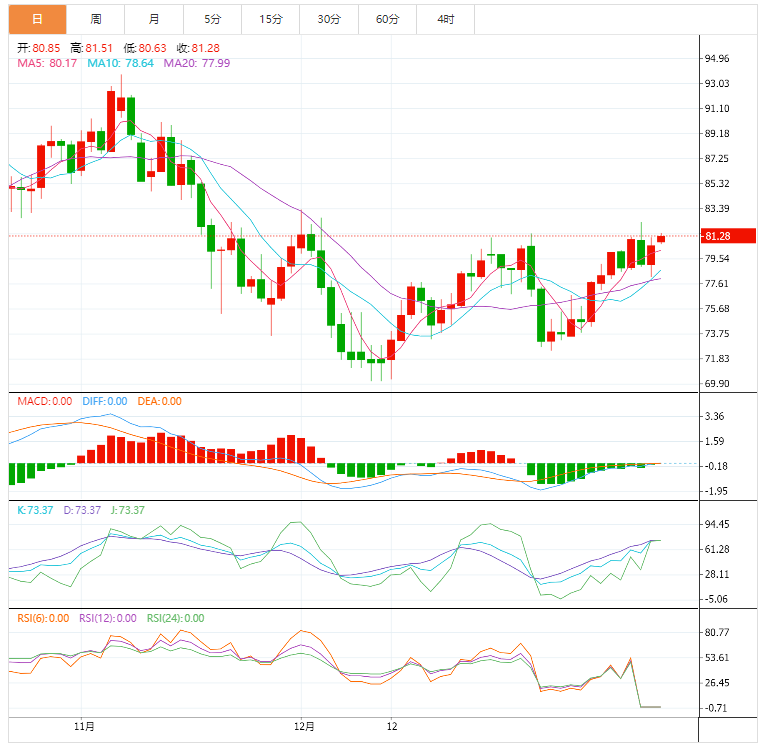
Task: Click the red 81.28 current price label
Action: [x=728, y=236]
